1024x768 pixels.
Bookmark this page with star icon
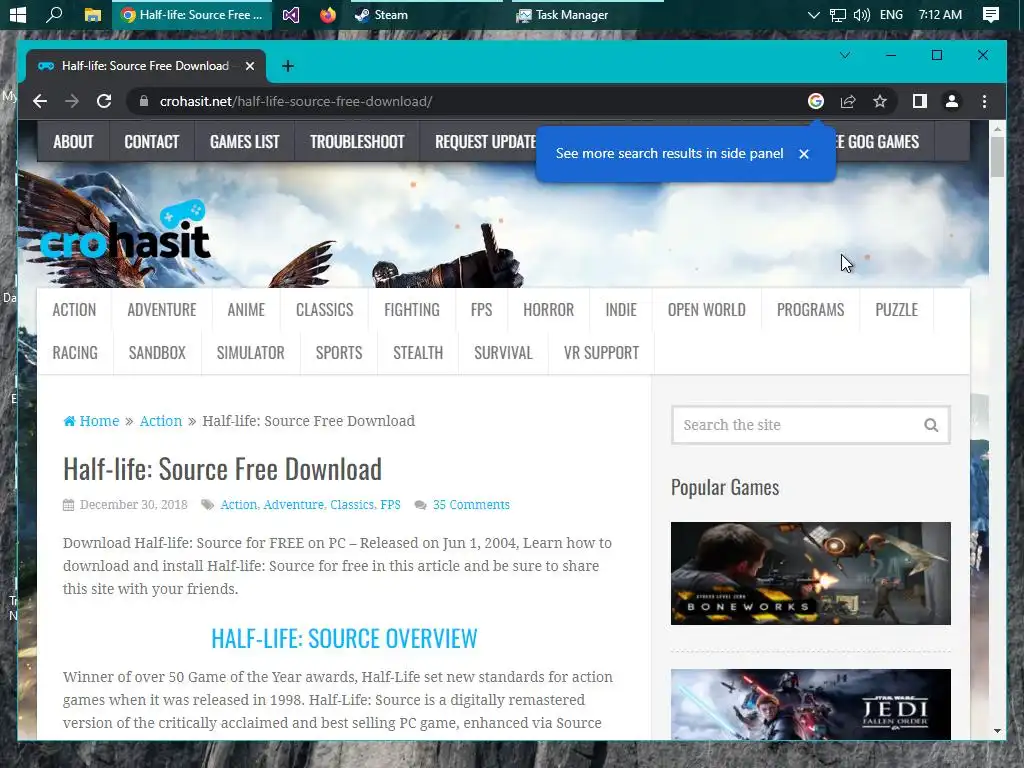tap(880, 101)
